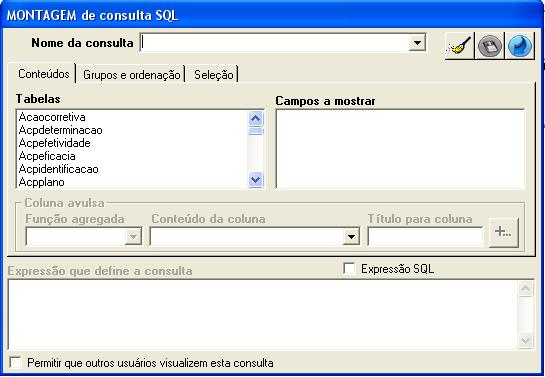
Task: Click down arrow of Tabelas scrollbar
Action: (x=255, y=180)
